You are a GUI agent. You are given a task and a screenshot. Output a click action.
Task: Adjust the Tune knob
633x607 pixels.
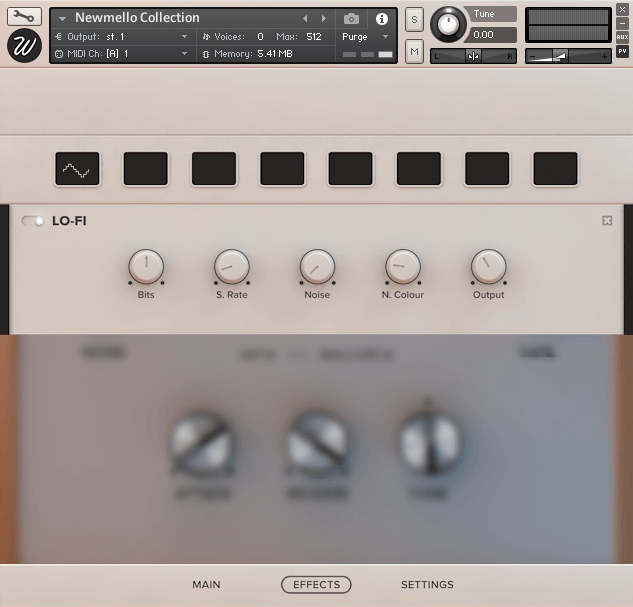448,25
